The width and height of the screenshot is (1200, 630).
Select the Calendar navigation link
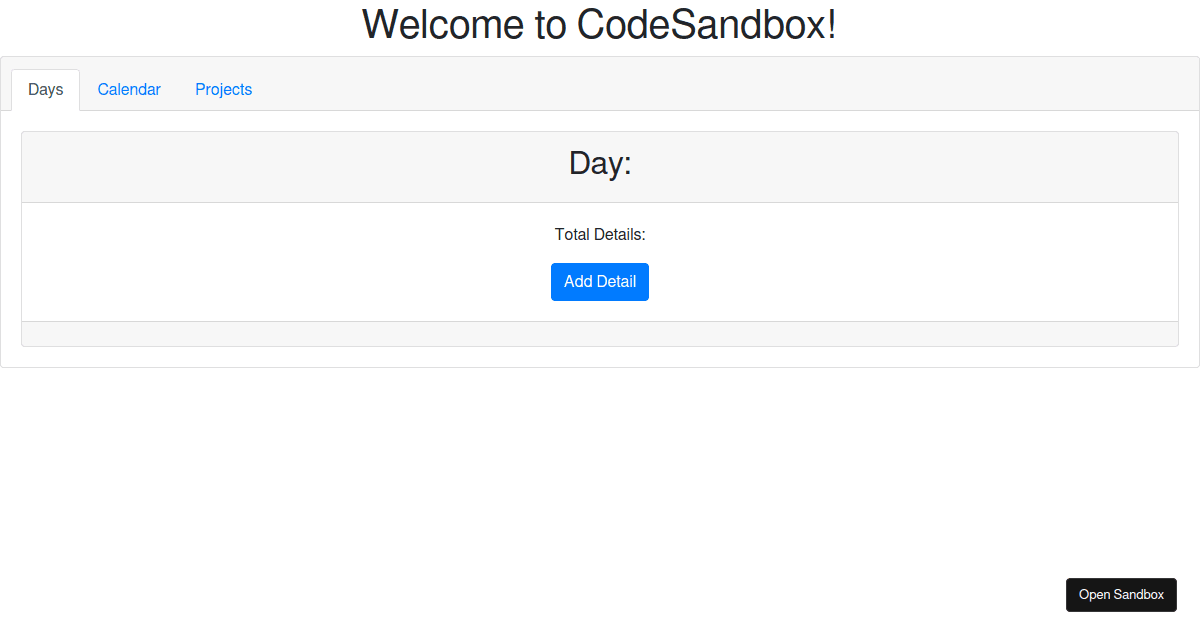coord(129,89)
